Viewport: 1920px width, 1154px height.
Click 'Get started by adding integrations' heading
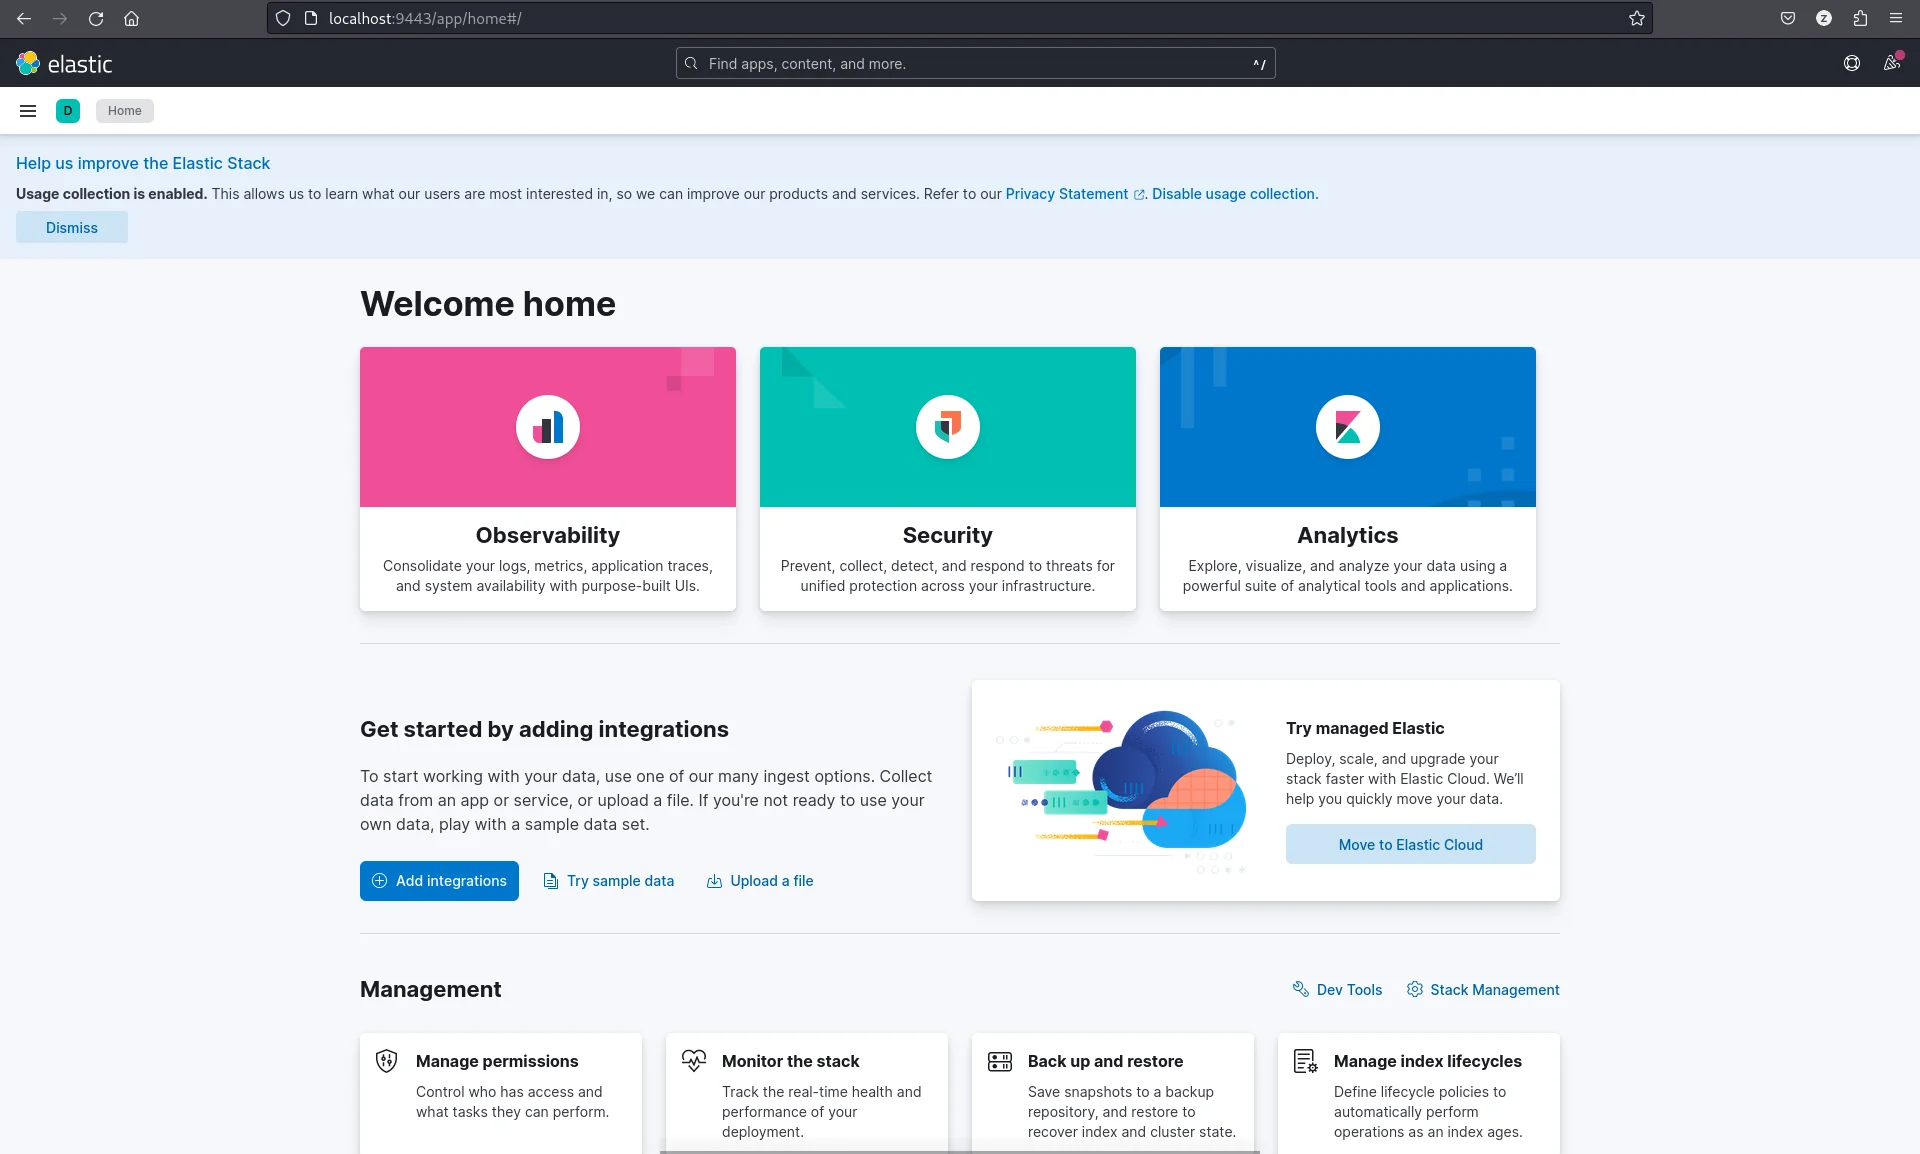pyautogui.click(x=544, y=729)
